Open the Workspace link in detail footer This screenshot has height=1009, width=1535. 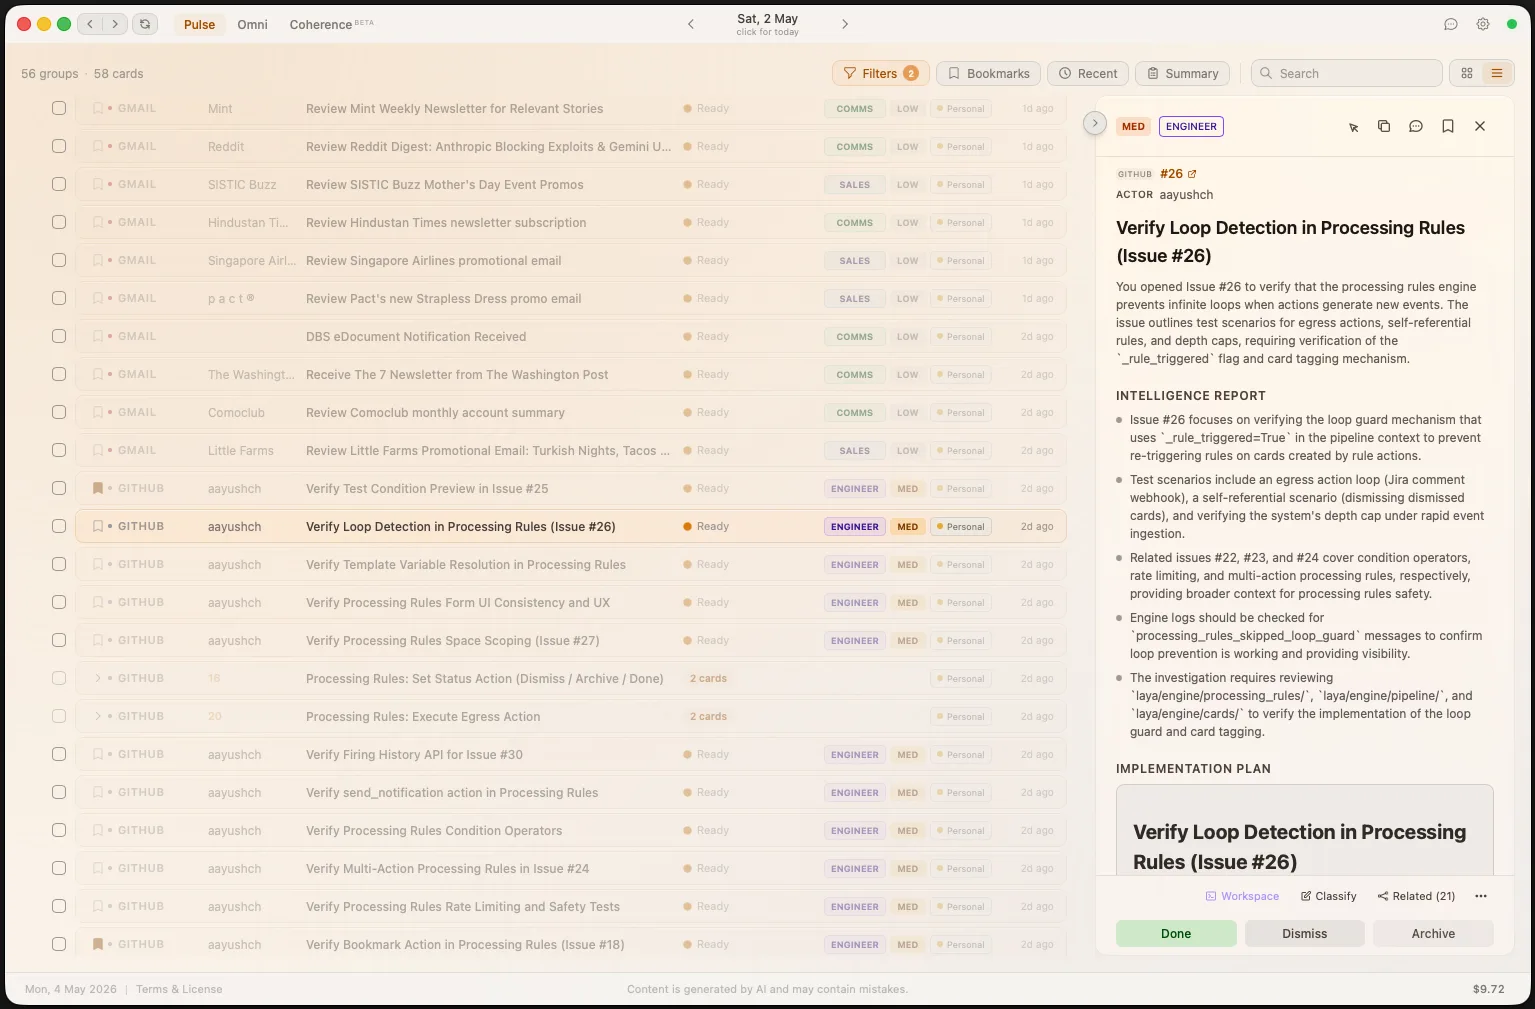pyautogui.click(x=1241, y=896)
